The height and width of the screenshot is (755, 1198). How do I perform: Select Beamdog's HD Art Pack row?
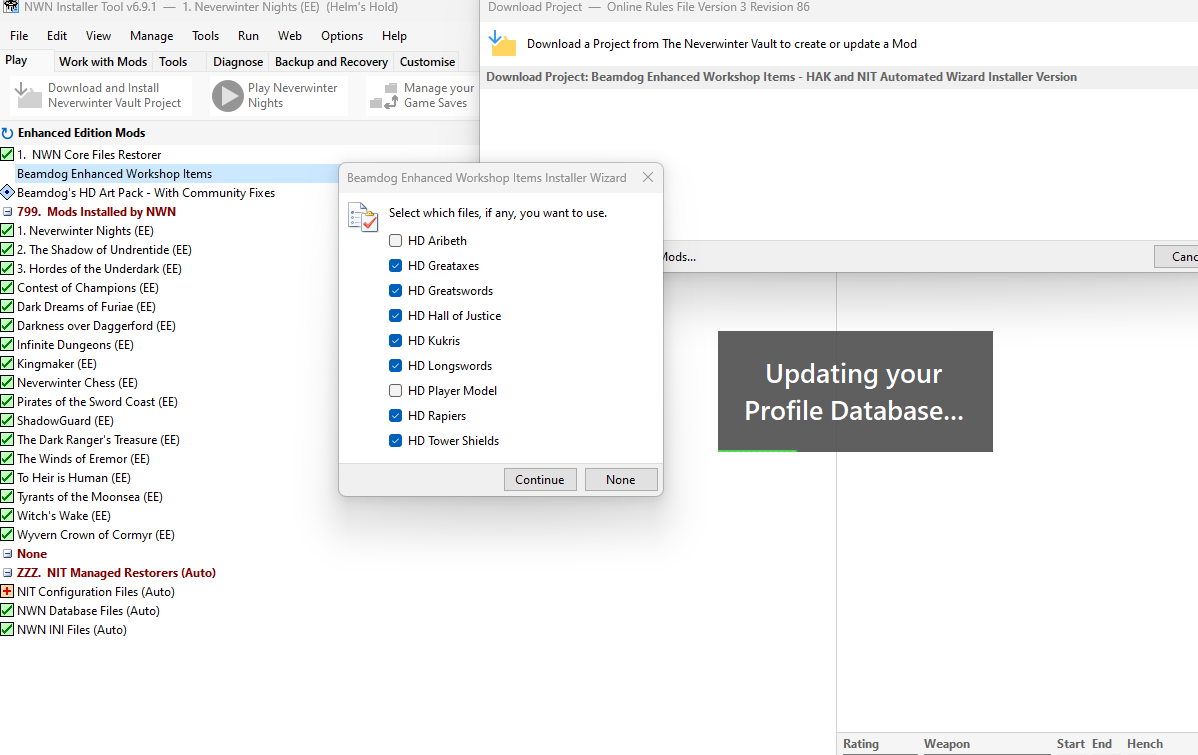(146, 193)
